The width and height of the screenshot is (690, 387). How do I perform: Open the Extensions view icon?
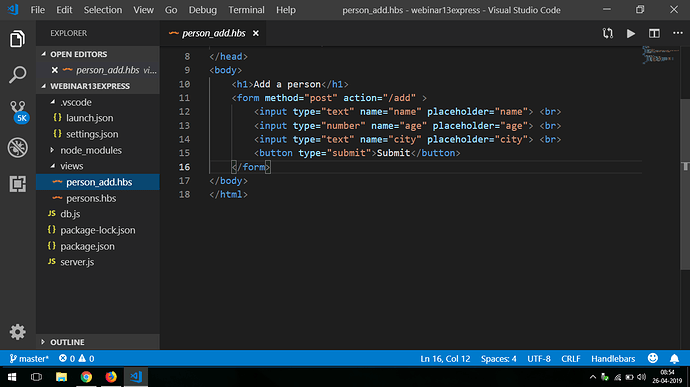[x=18, y=184]
